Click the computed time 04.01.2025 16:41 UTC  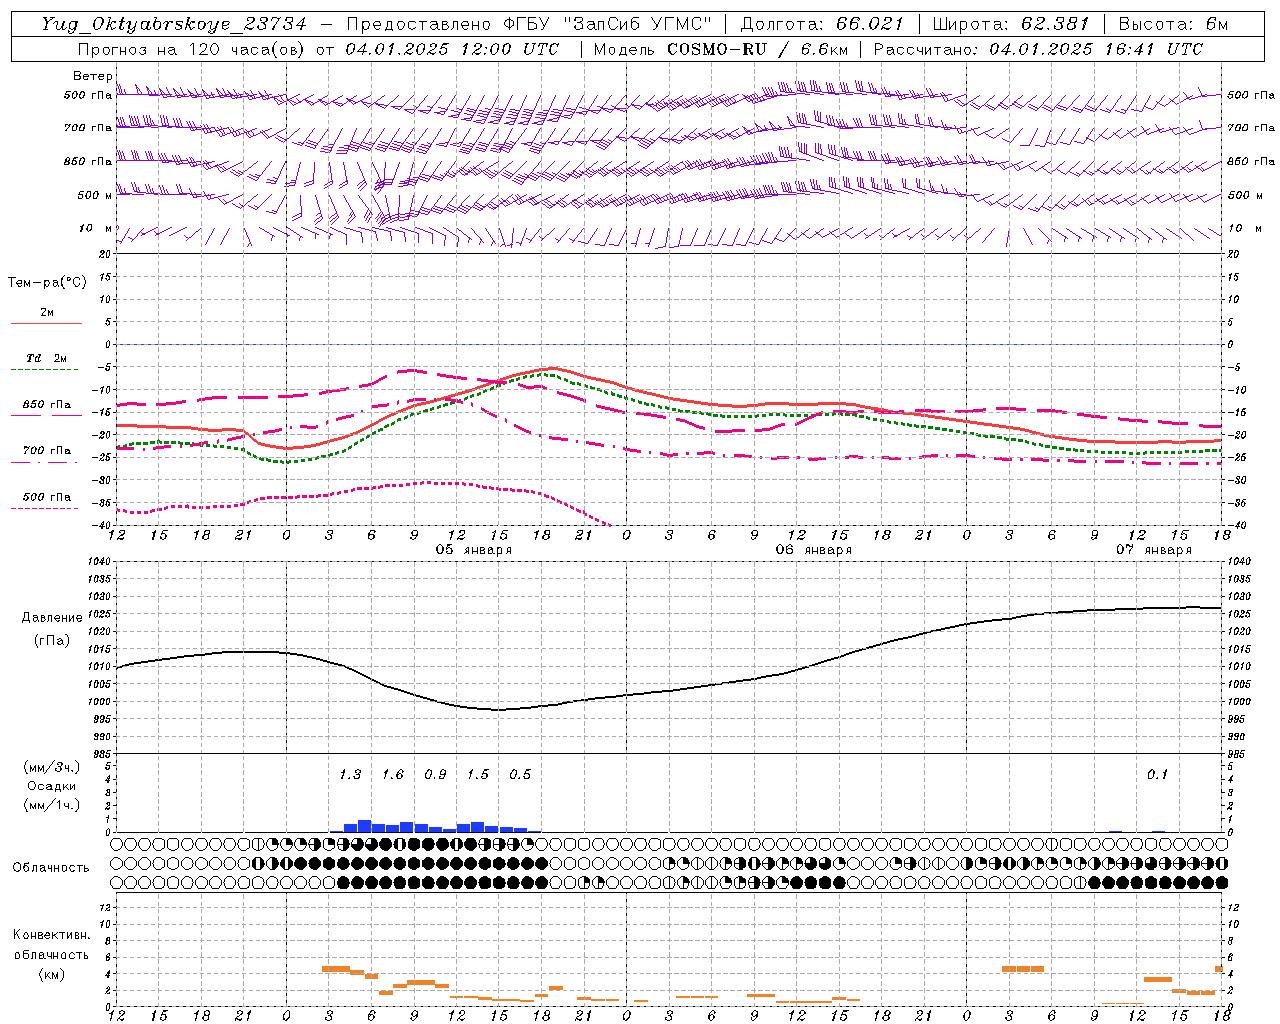pos(1096,49)
